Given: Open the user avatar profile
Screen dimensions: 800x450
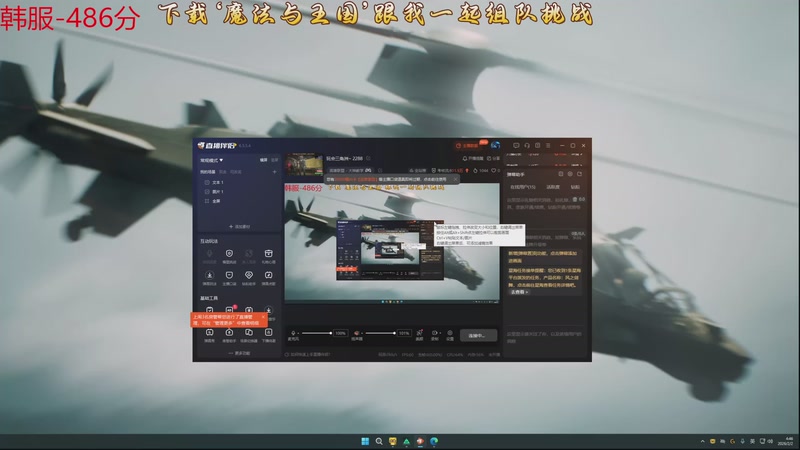Looking at the screenshot, I should tap(495, 145).
